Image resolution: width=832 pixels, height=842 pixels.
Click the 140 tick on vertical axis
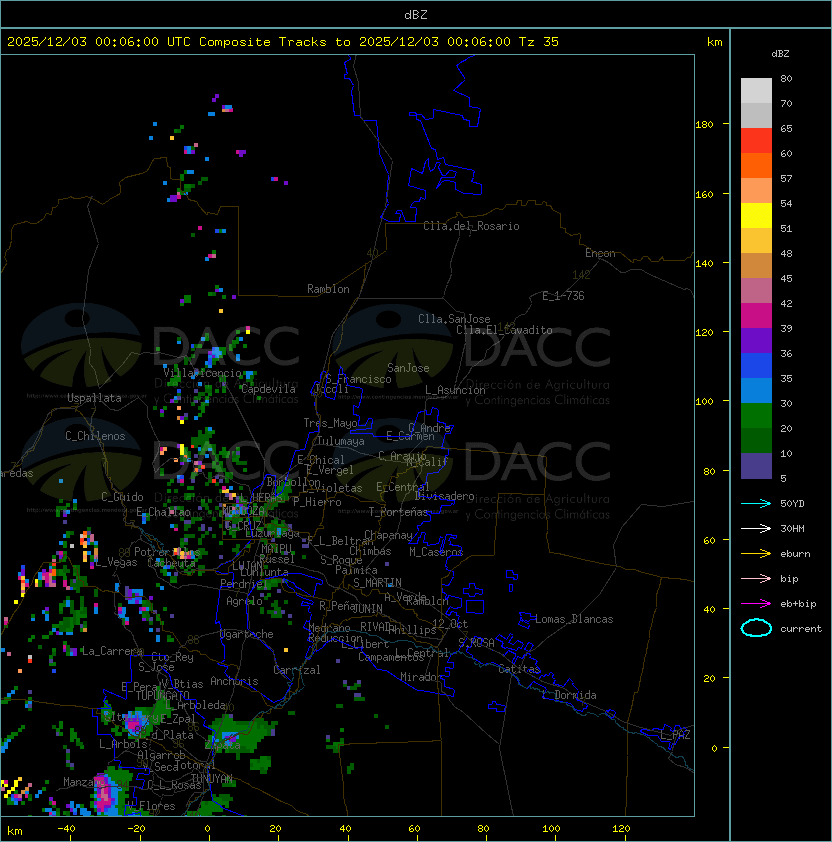704,264
